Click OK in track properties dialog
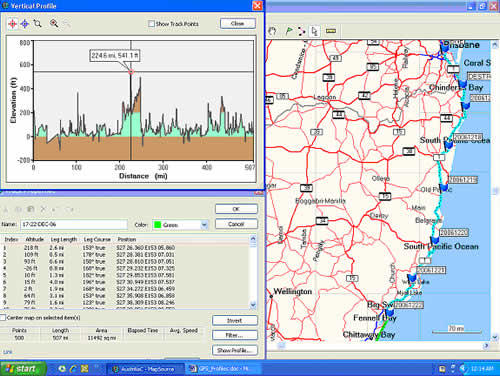The width and height of the screenshot is (500, 376). [236, 209]
